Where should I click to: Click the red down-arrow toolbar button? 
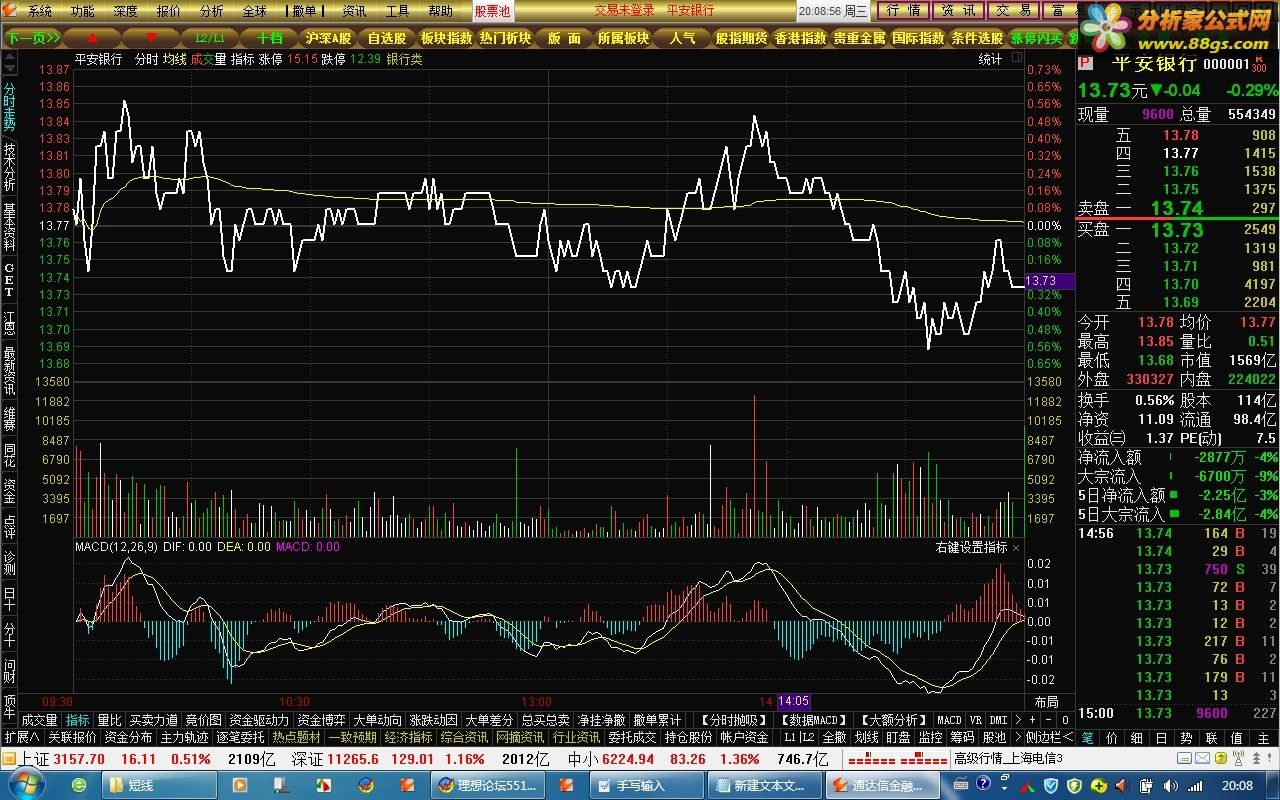point(152,38)
